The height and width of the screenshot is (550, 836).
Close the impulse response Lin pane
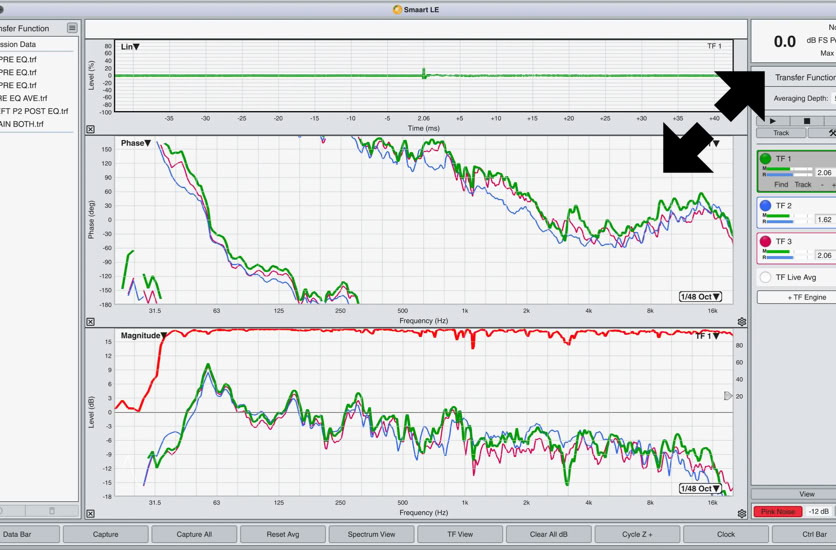pos(90,129)
